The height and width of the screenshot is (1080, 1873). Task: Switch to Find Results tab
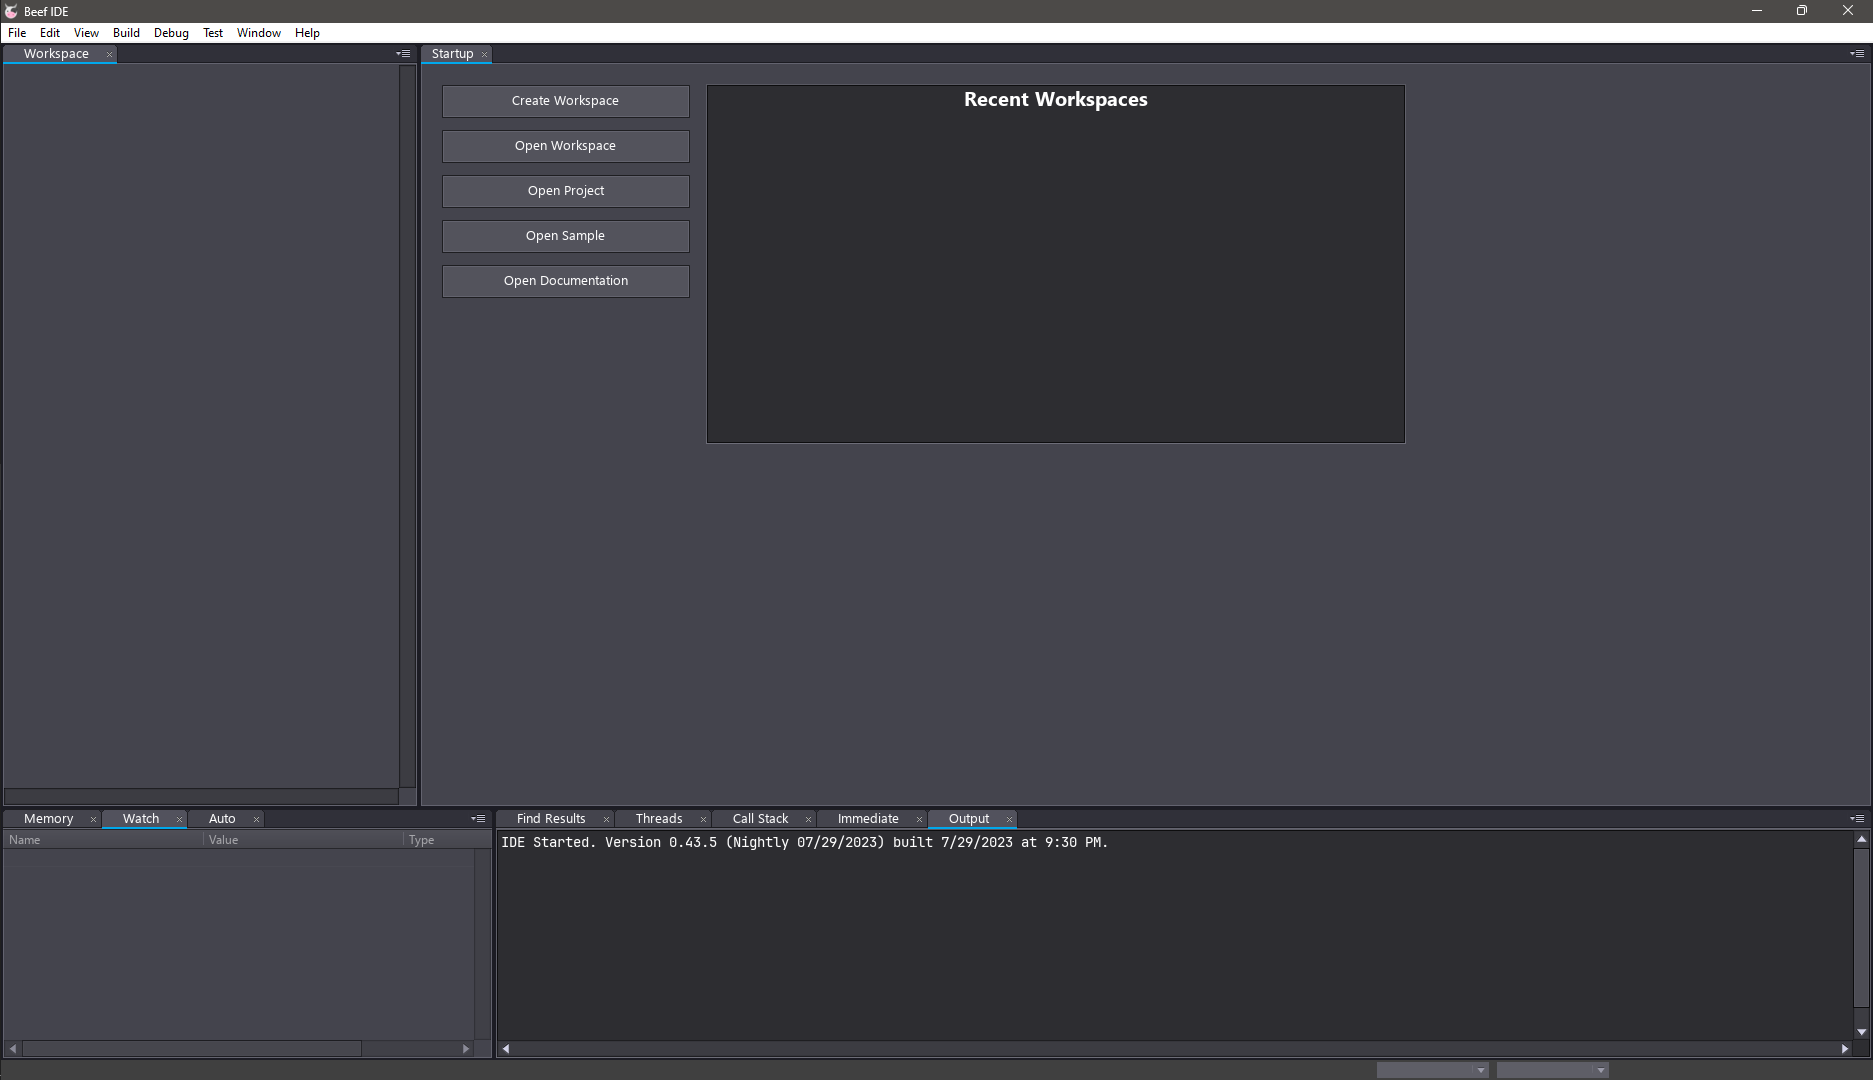(551, 819)
